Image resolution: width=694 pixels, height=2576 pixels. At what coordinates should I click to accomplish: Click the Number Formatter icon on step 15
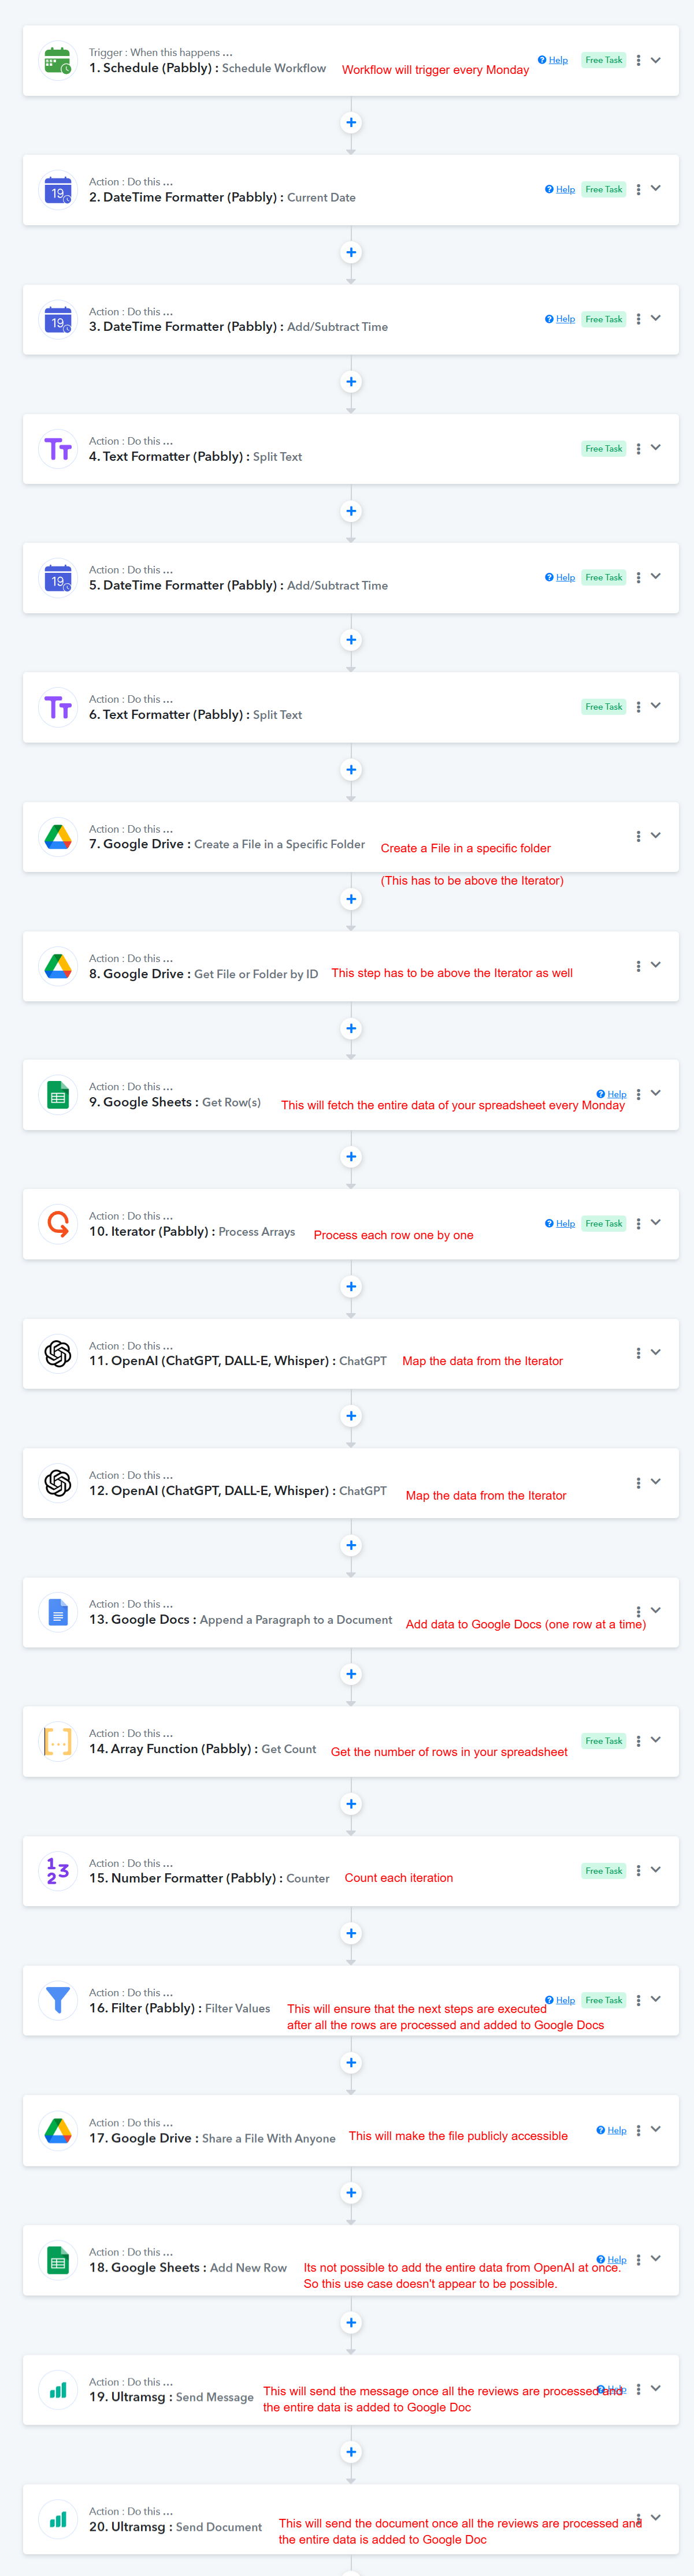pos(58,1871)
